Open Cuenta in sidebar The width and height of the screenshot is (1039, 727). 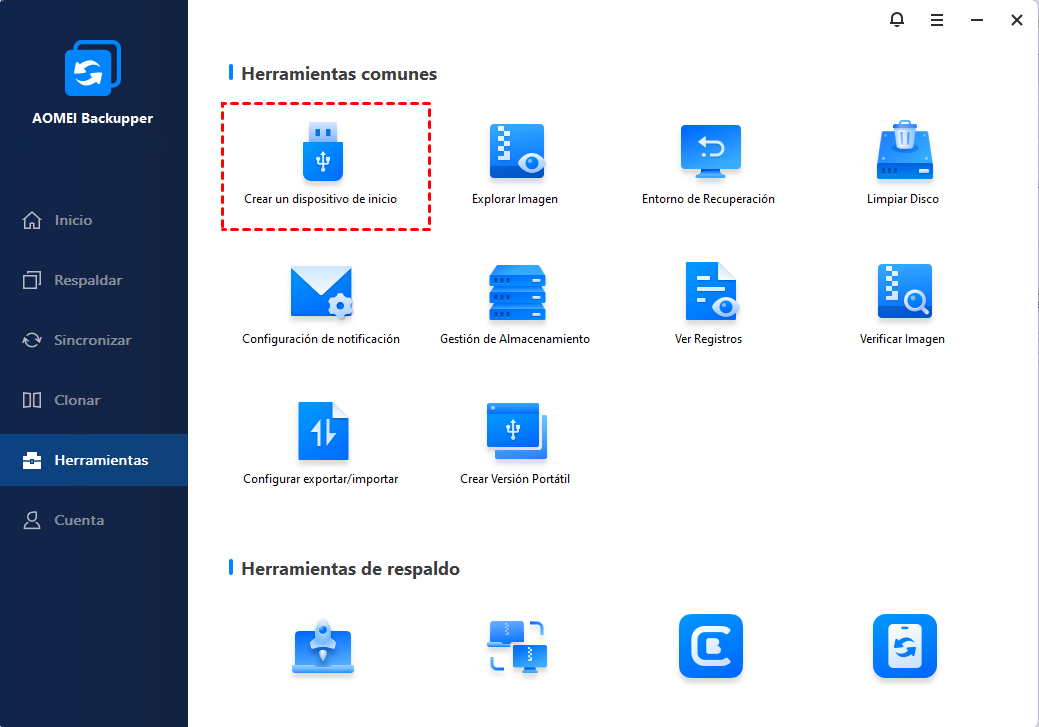pos(94,520)
